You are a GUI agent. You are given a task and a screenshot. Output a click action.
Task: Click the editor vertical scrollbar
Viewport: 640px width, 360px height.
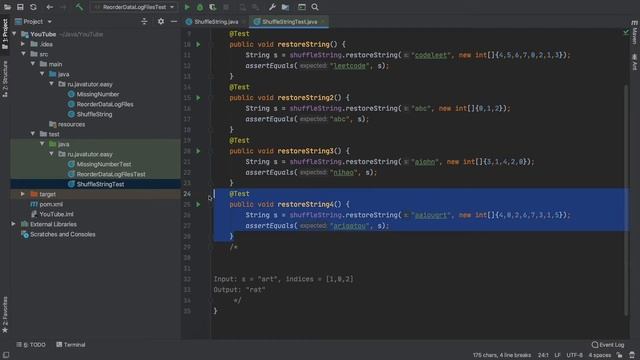pos(626,200)
